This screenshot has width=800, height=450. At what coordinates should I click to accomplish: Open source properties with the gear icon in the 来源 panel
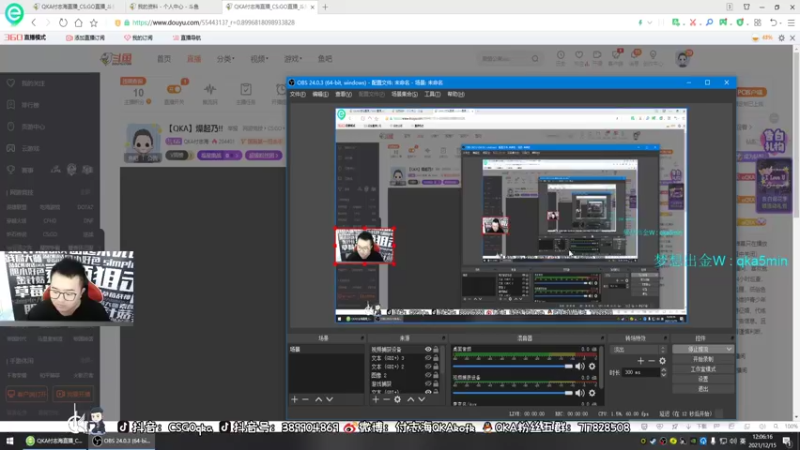tap(397, 399)
